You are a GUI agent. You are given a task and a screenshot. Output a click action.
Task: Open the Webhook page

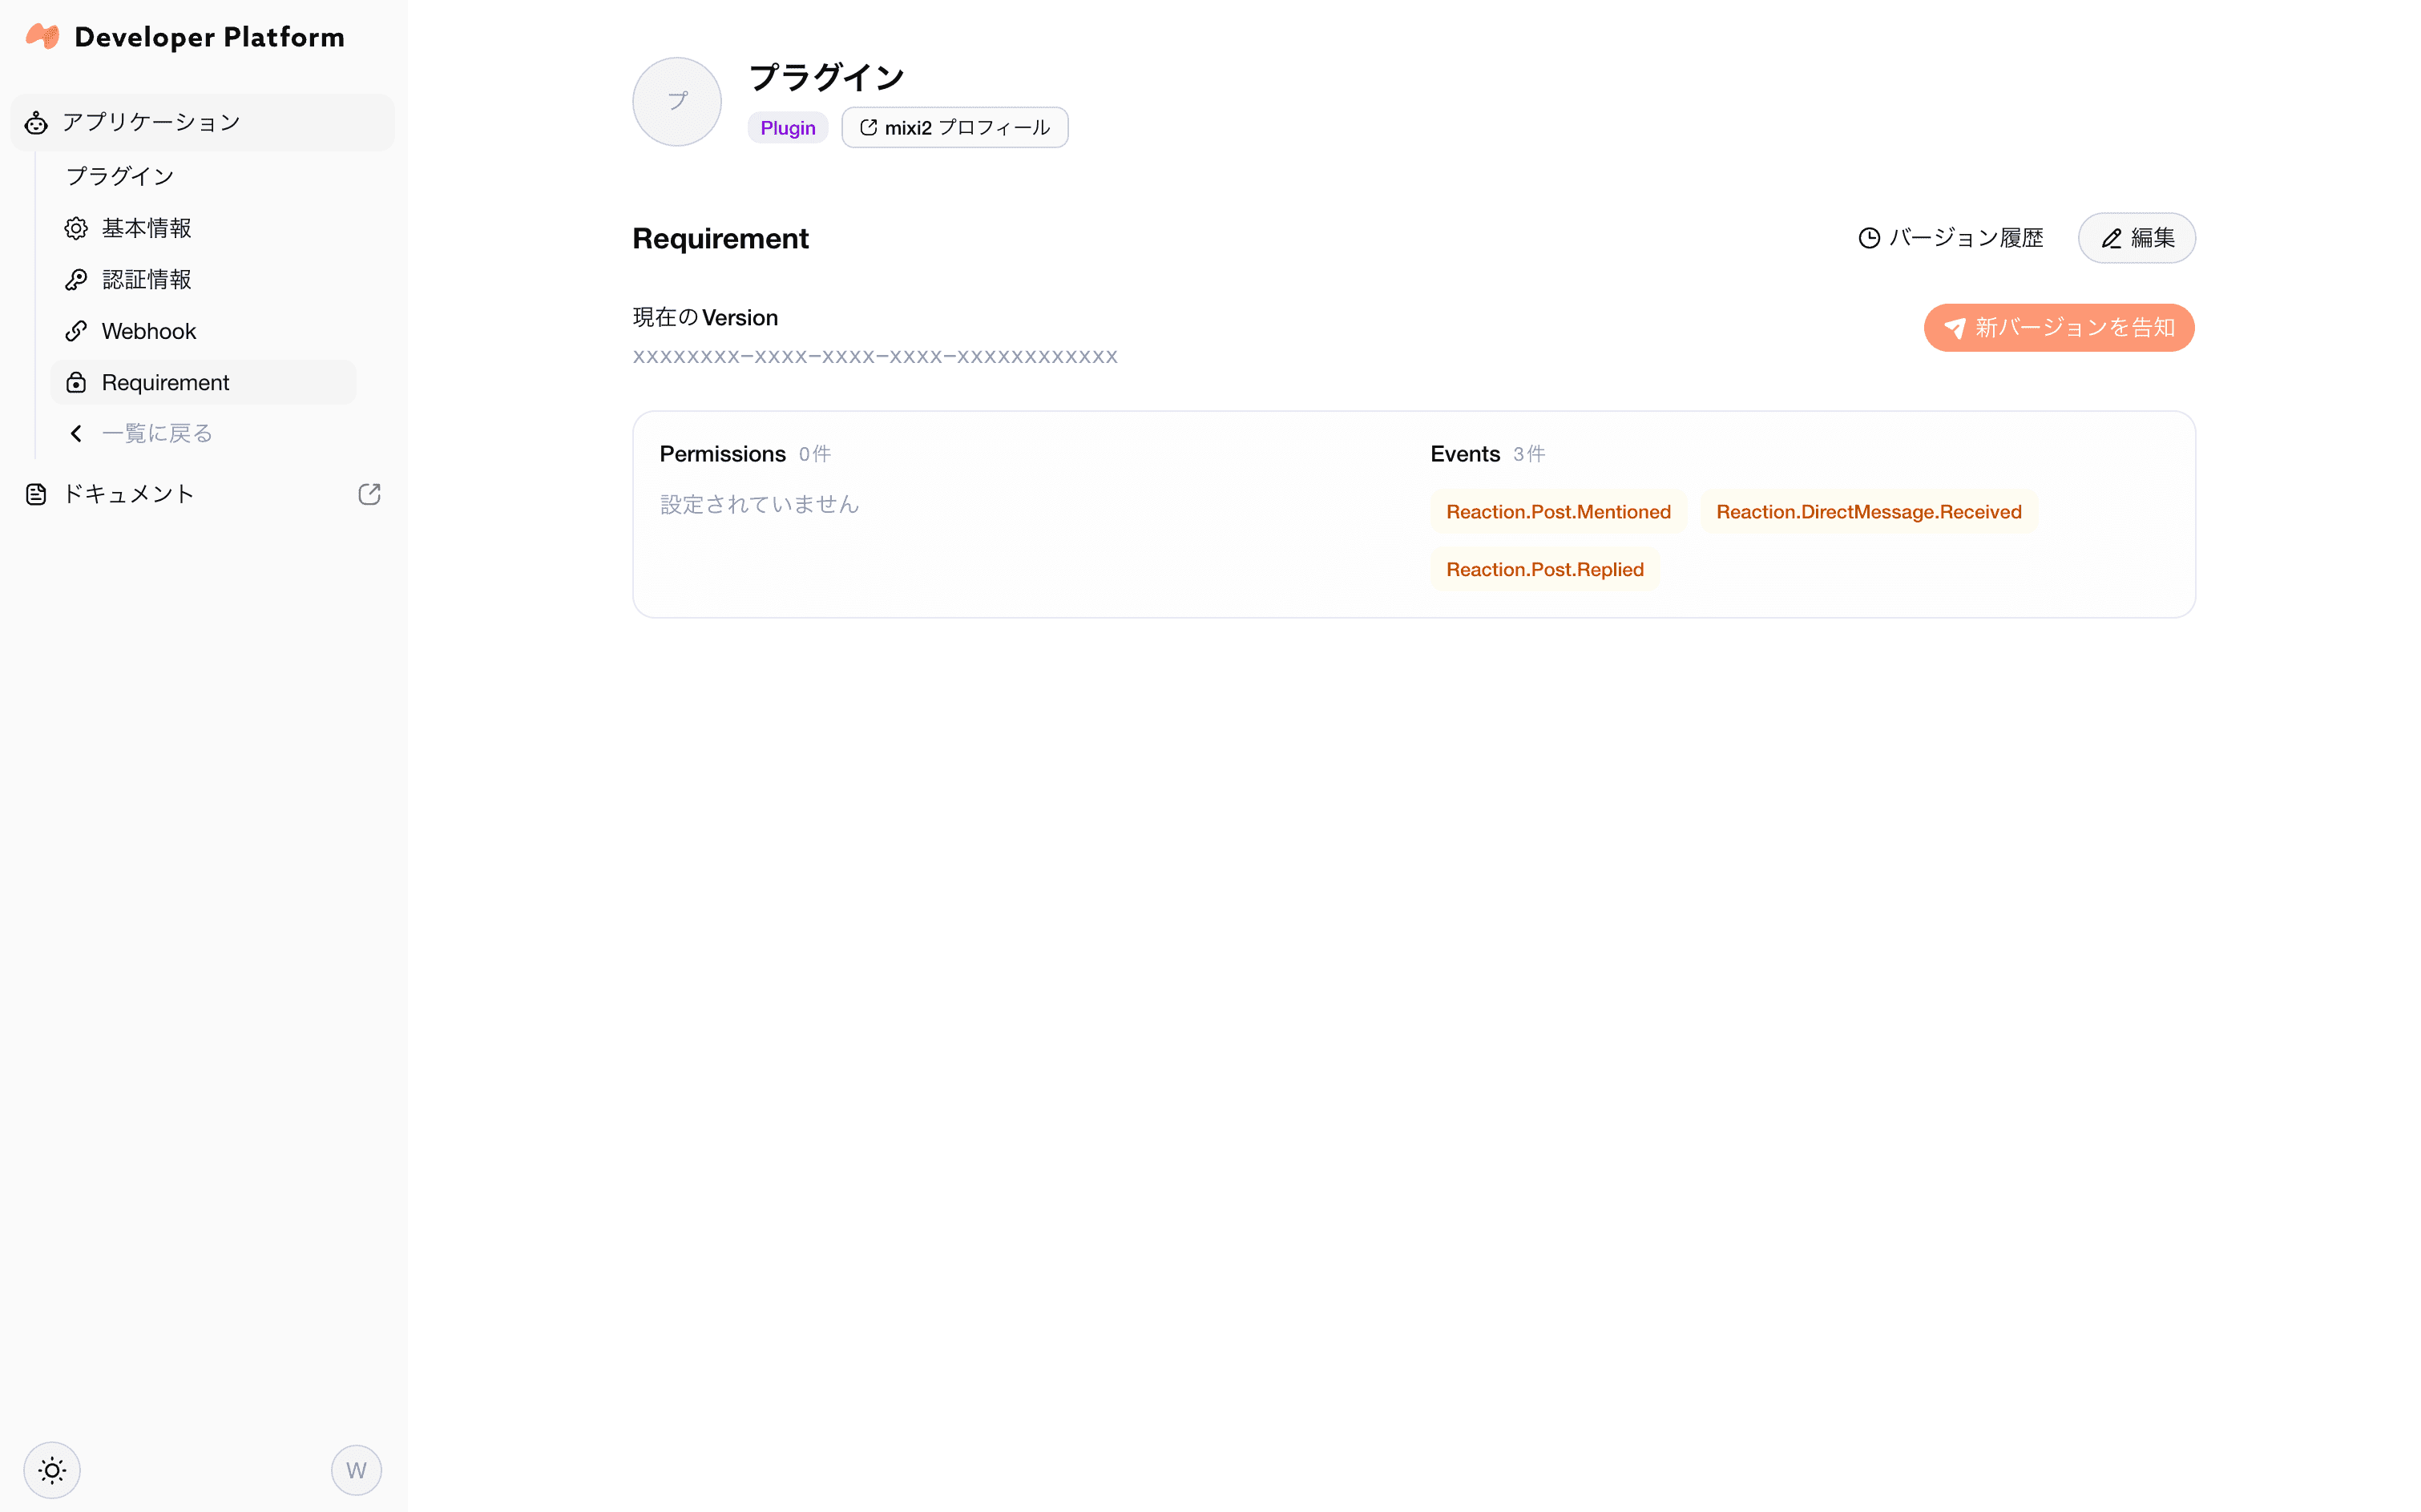(203, 331)
